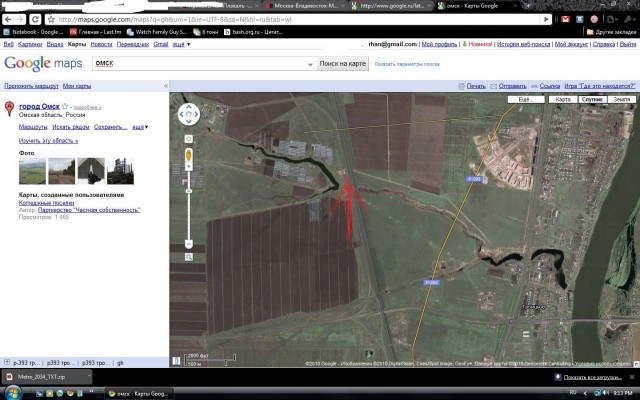Switch map view to Карта

click(563, 99)
